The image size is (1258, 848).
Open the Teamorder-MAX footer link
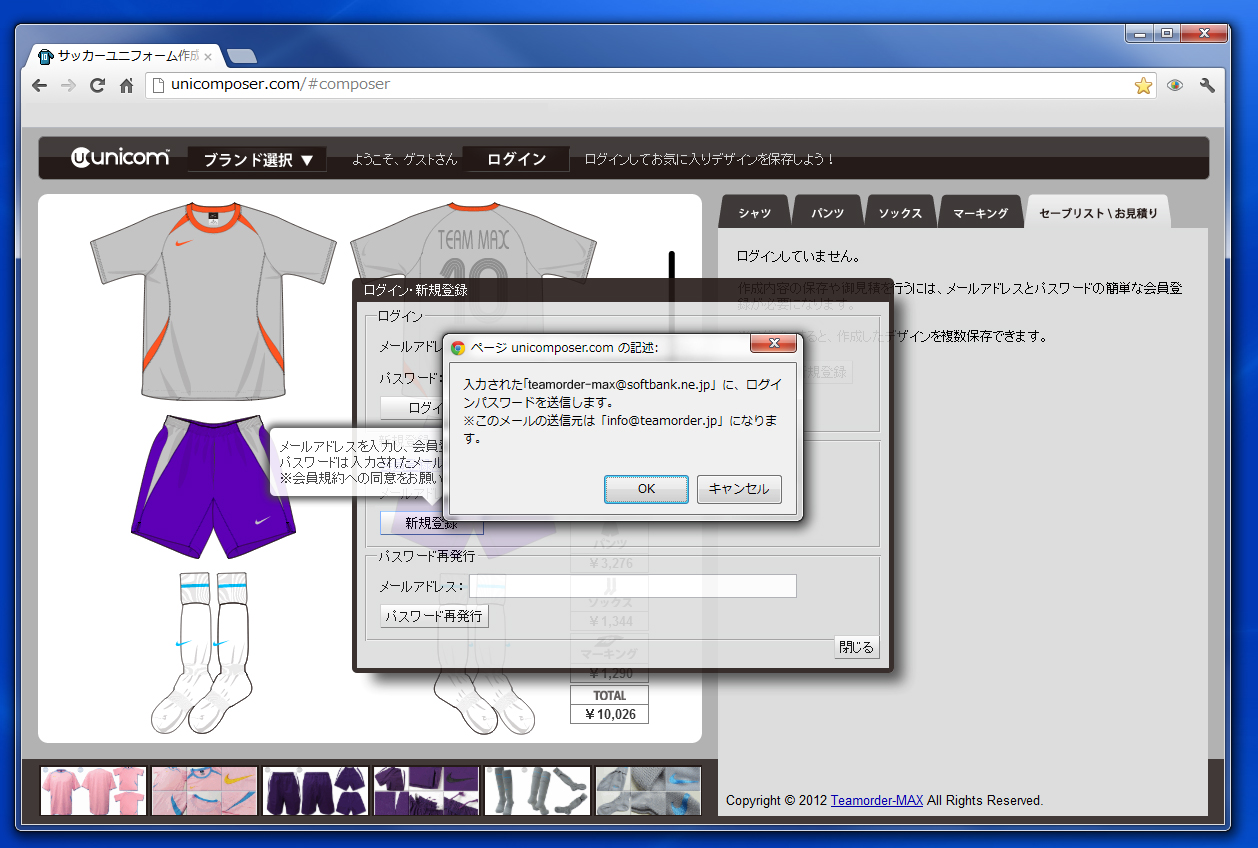pos(877,801)
